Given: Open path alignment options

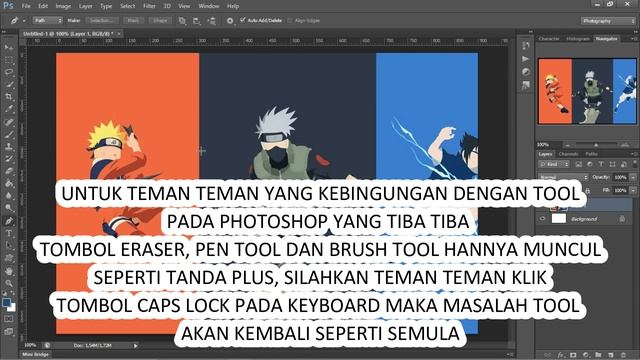Looking at the screenshot, I should coord(197,20).
